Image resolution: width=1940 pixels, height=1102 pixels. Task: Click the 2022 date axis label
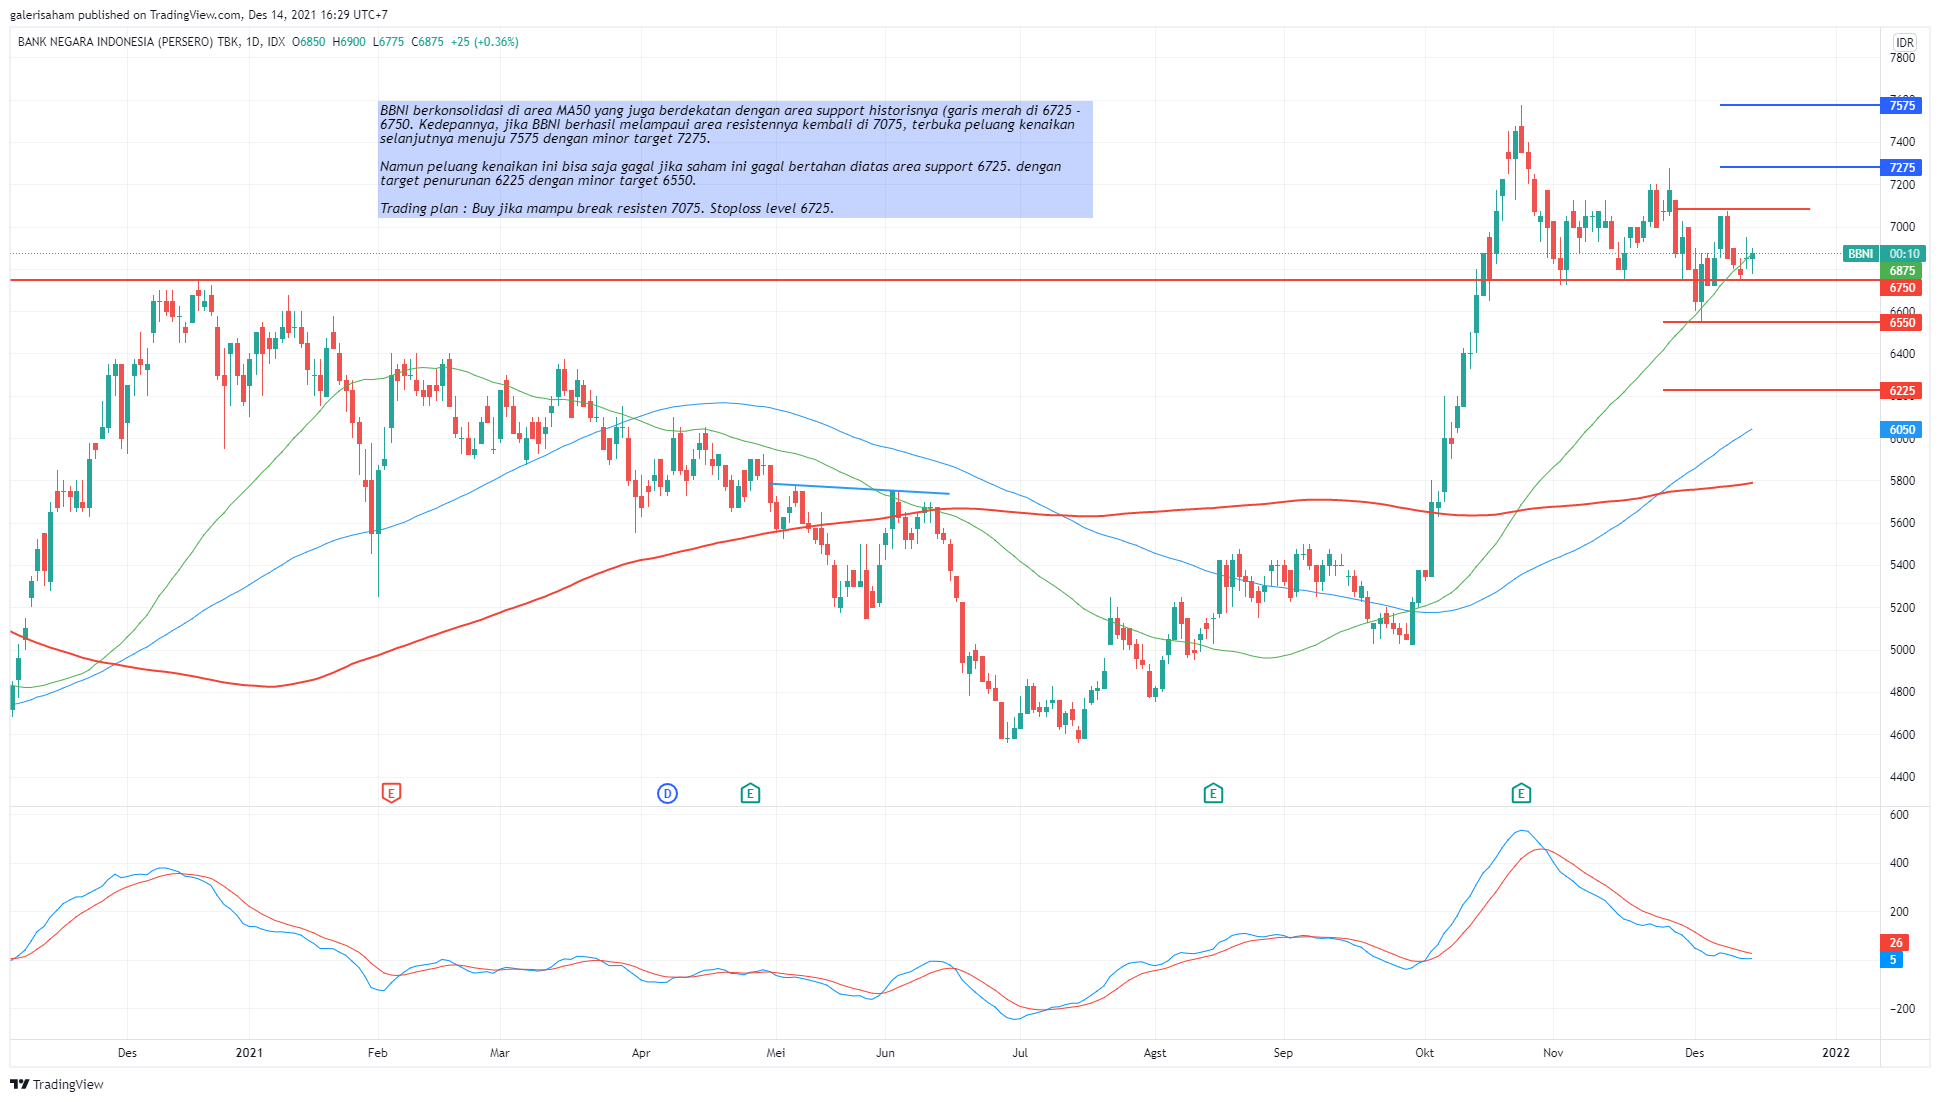(1836, 1052)
